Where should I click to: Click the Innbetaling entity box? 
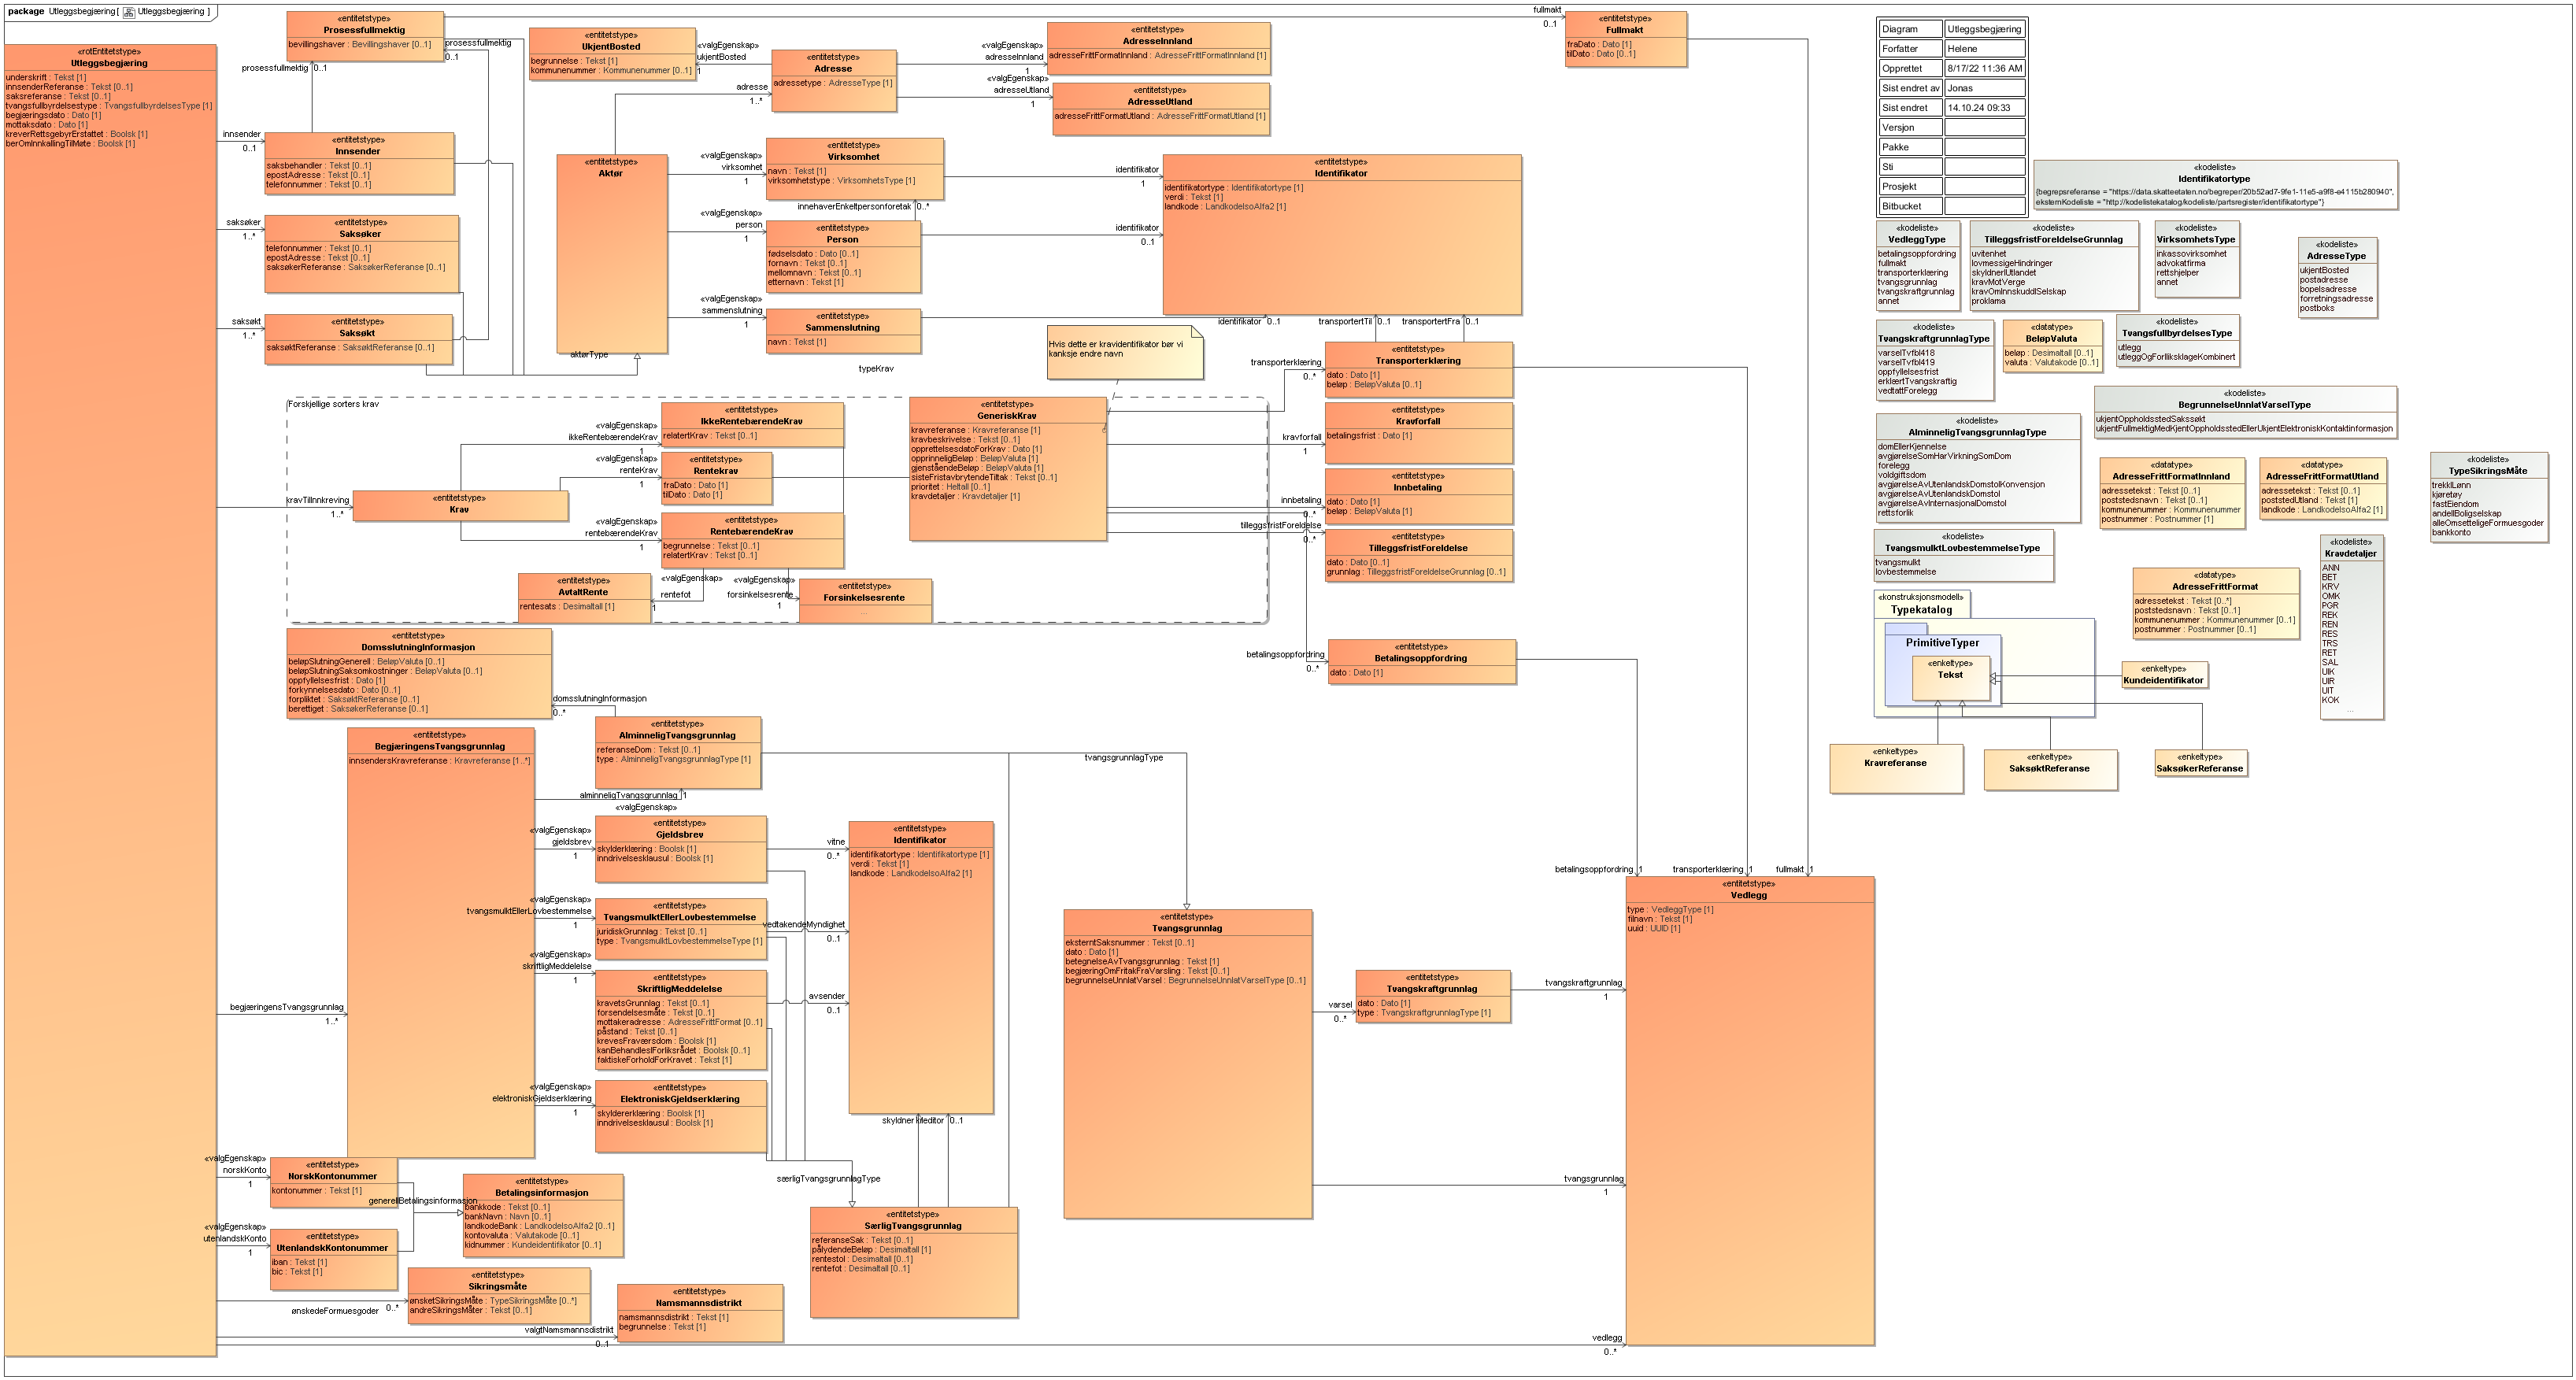click(1418, 496)
